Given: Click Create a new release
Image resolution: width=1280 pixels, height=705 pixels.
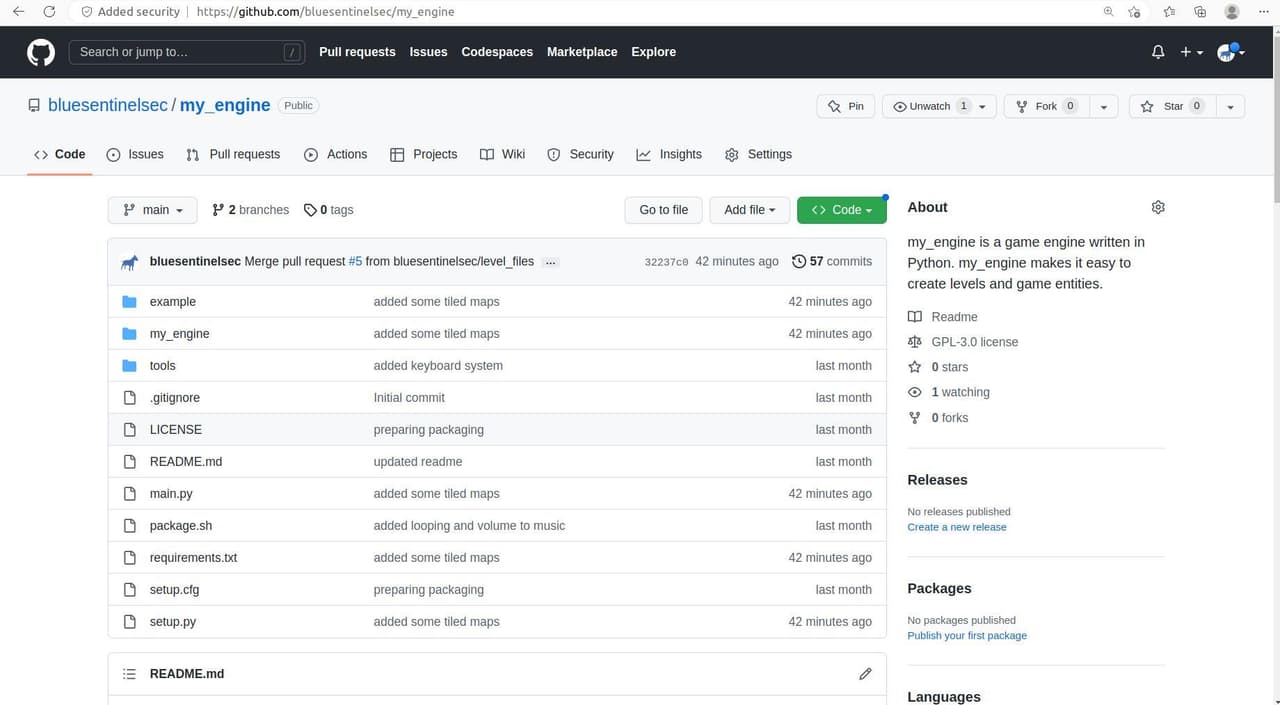Looking at the screenshot, I should 957,527.
